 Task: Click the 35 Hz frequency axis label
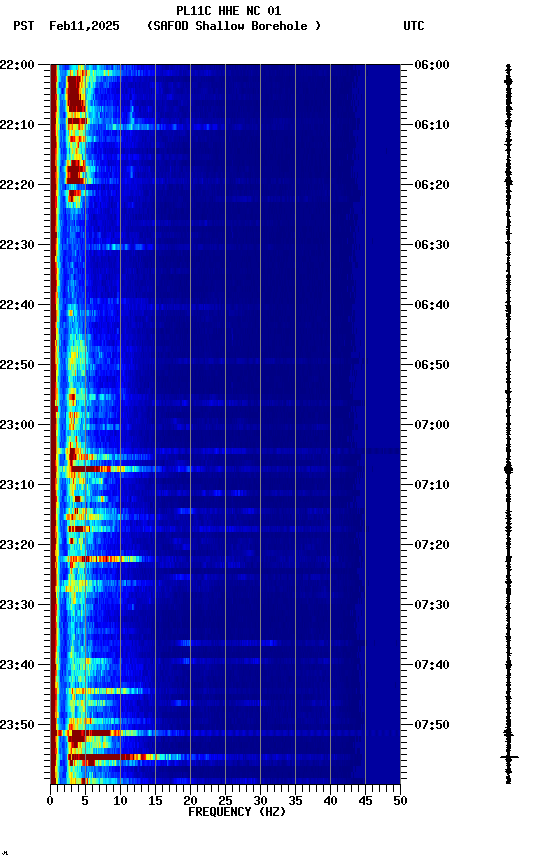pyautogui.click(x=295, y=801)
